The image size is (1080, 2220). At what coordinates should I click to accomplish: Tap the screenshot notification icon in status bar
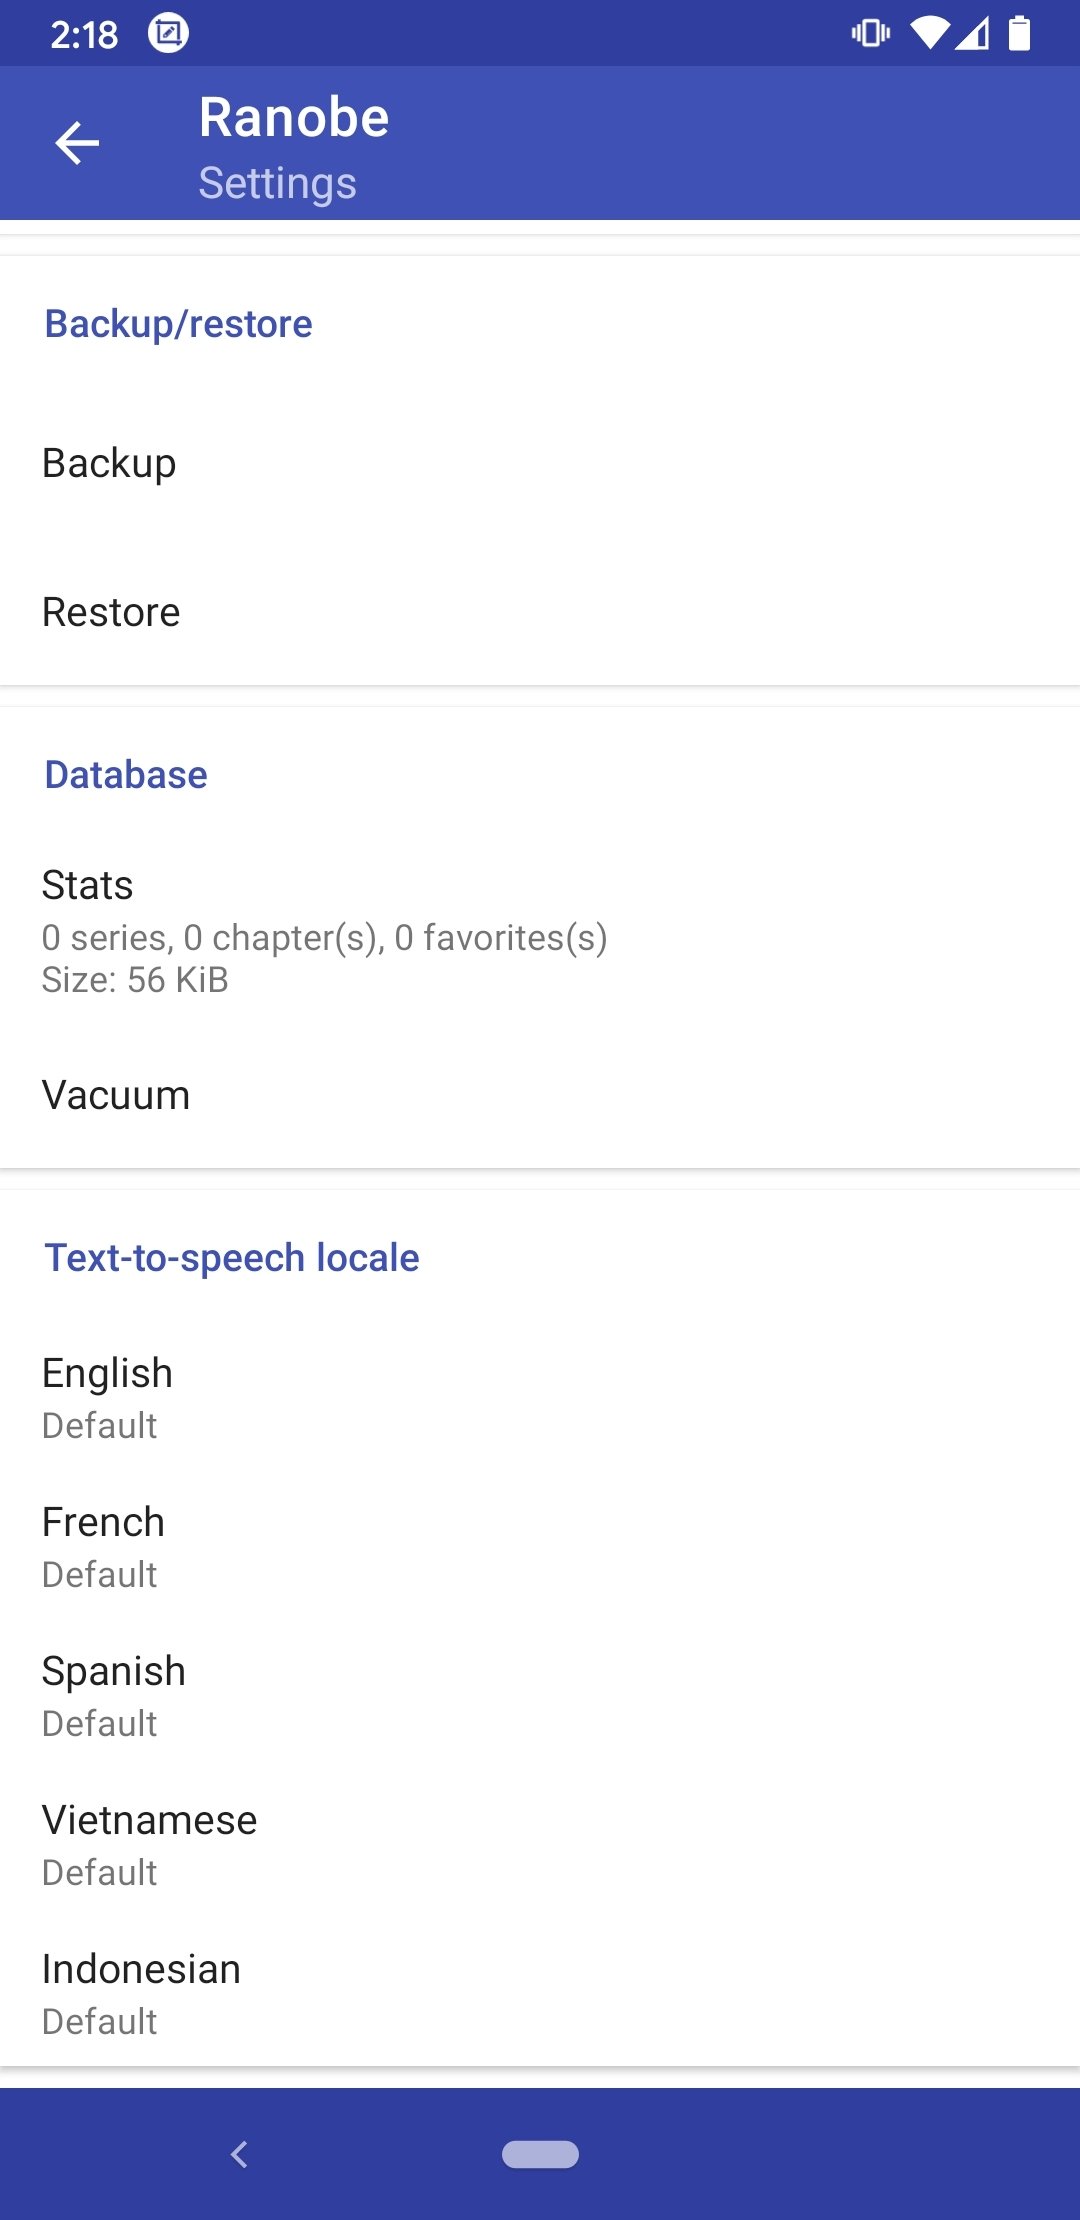[168, 34]
